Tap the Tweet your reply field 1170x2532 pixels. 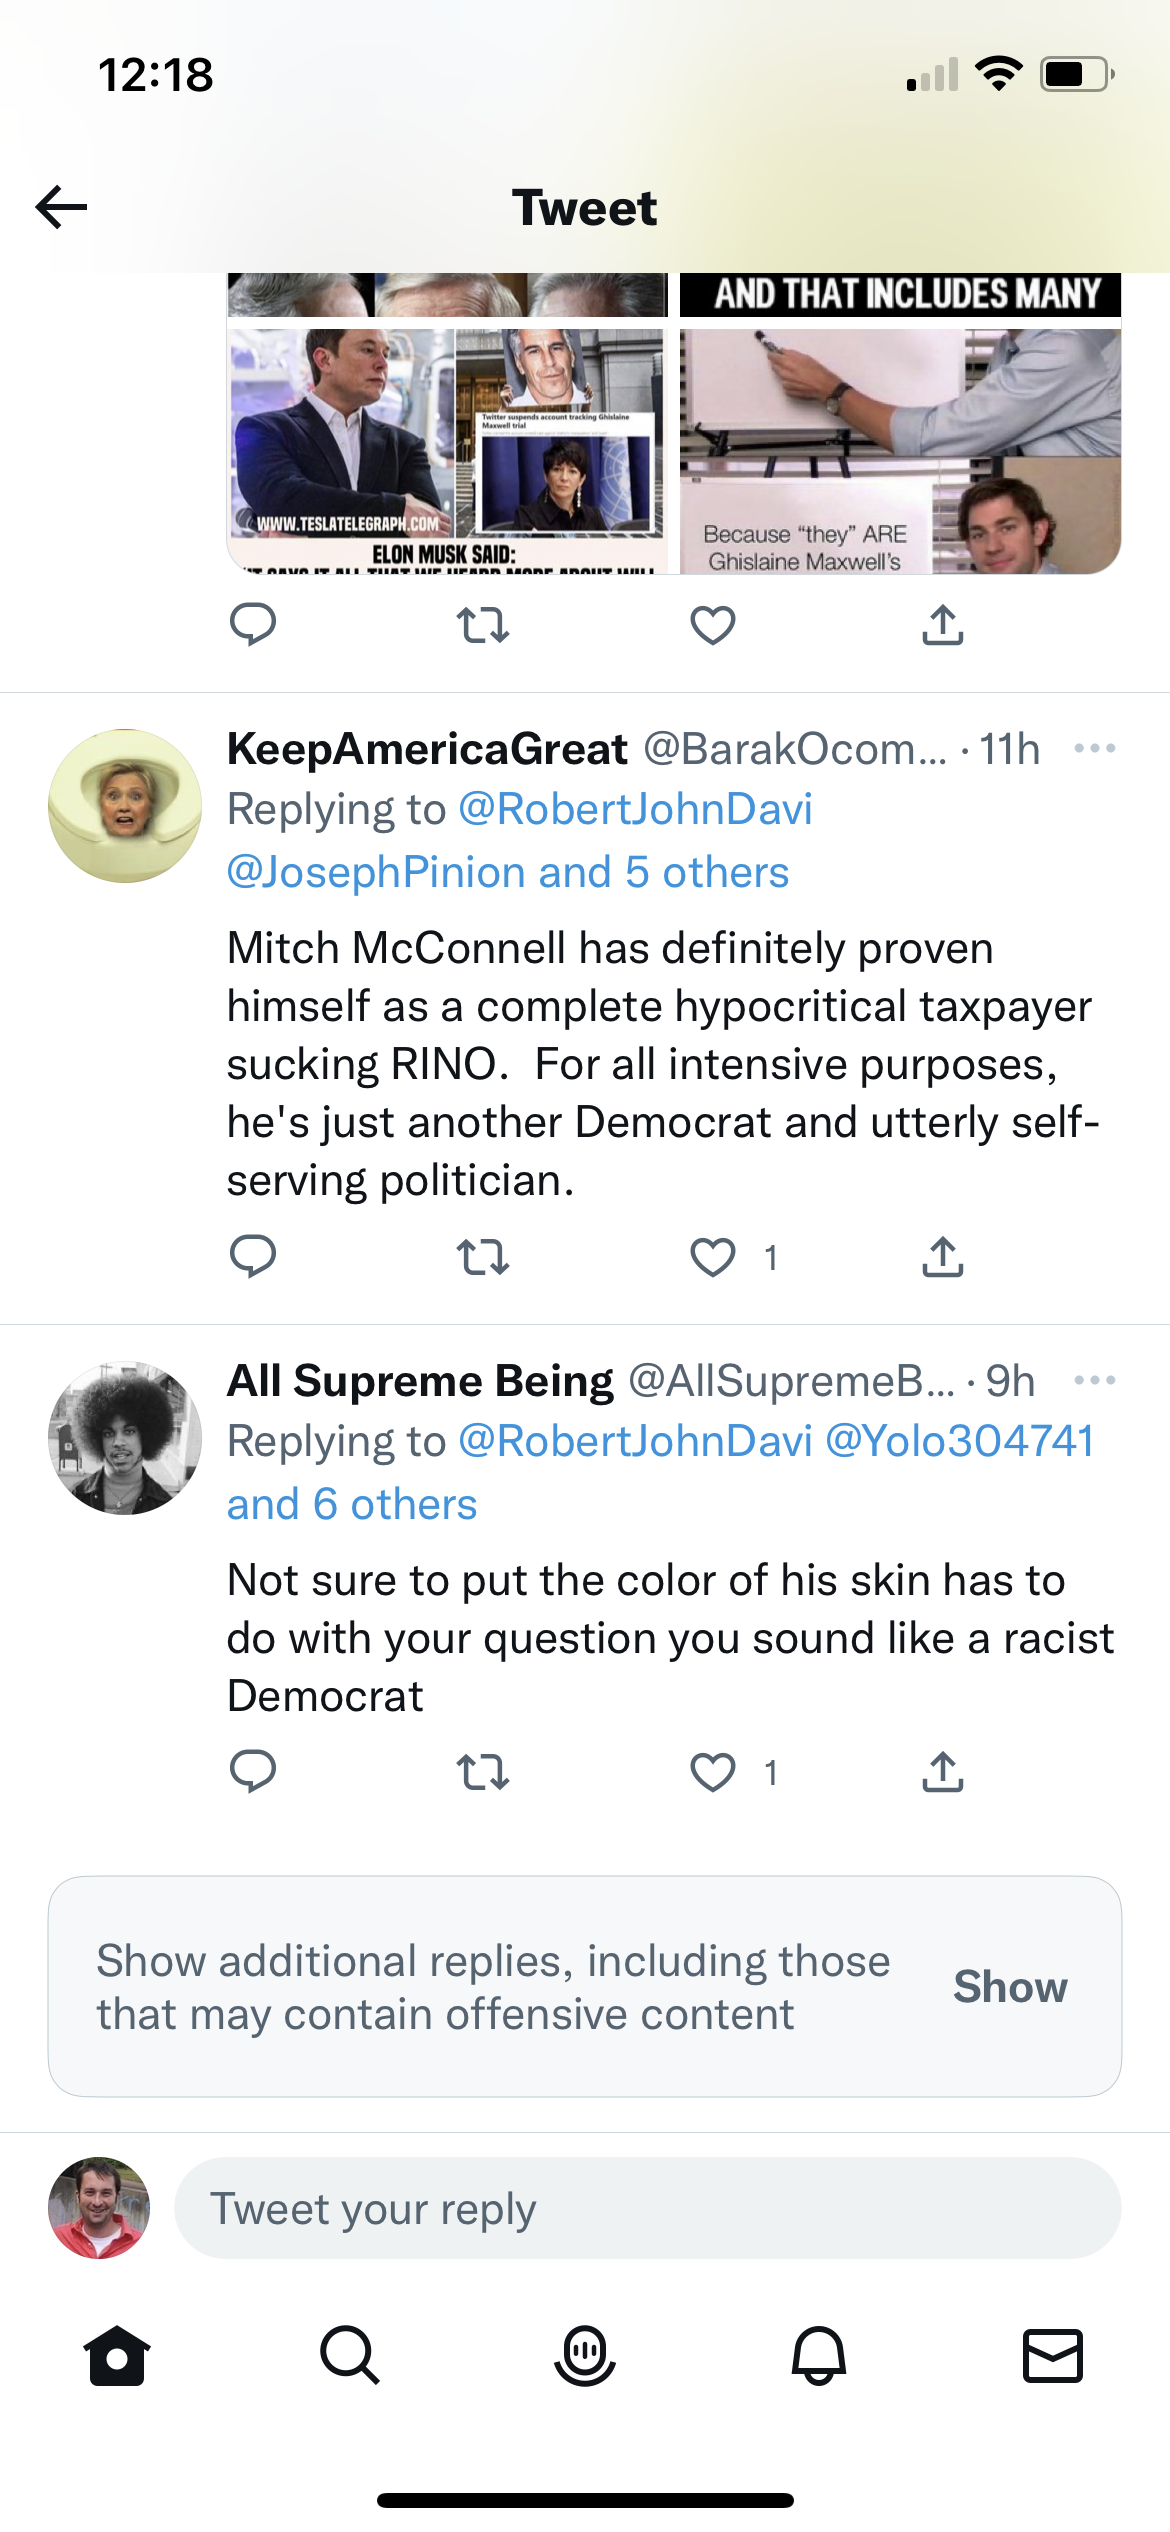tap(647, 2208)
